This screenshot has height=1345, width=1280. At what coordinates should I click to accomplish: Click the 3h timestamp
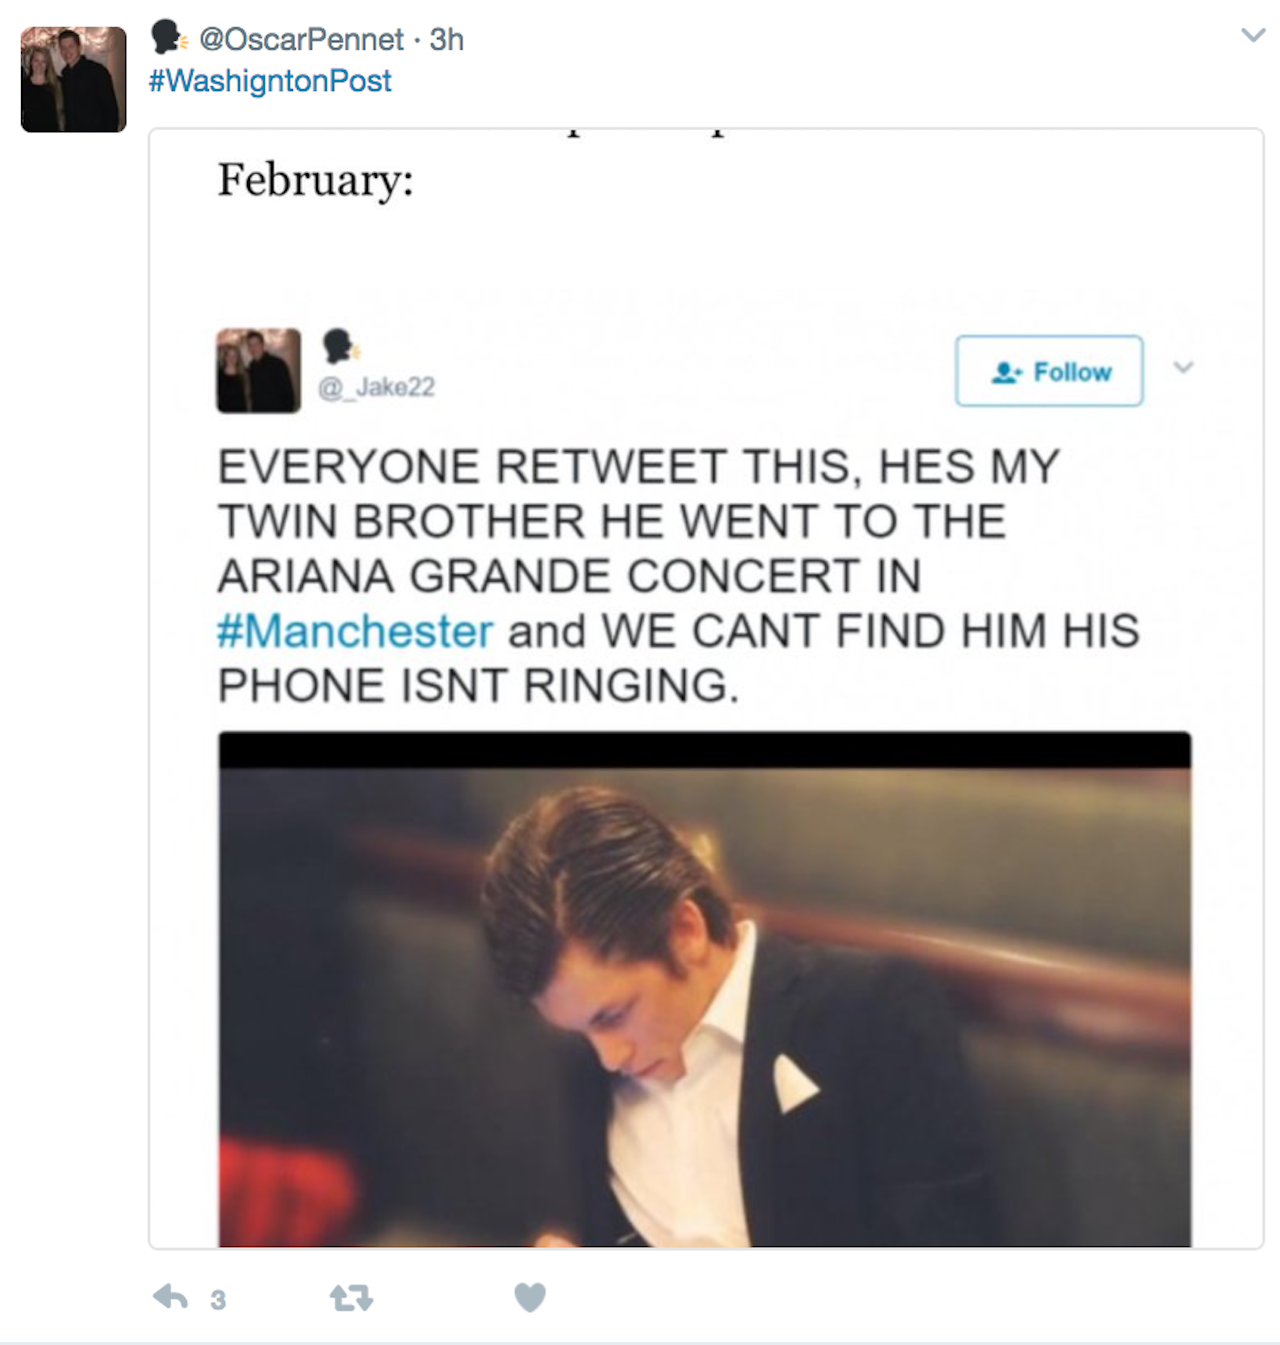click(447, 39)
